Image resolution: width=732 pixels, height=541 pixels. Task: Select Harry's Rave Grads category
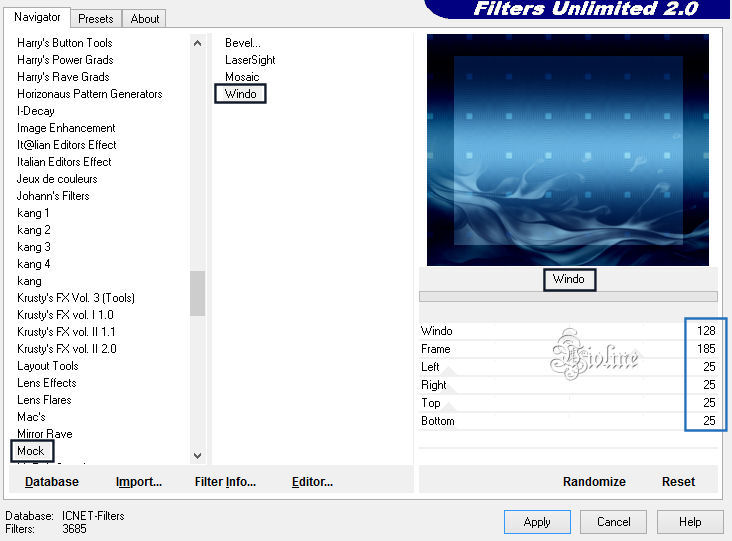point(63,77)
